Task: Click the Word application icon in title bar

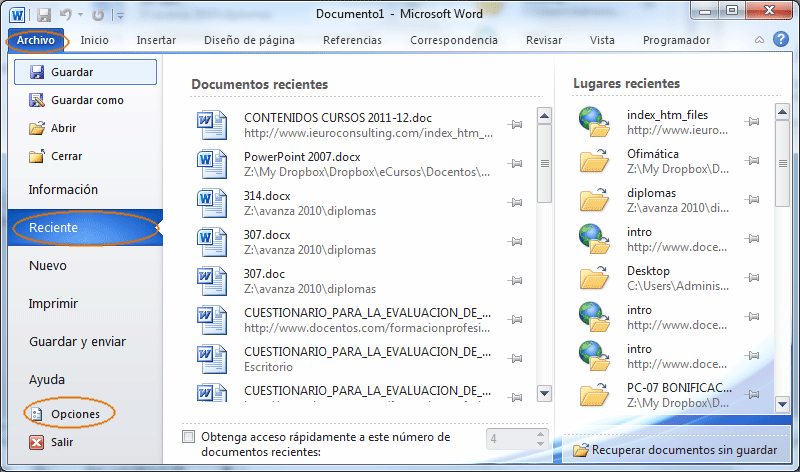Action: (17, 15)
